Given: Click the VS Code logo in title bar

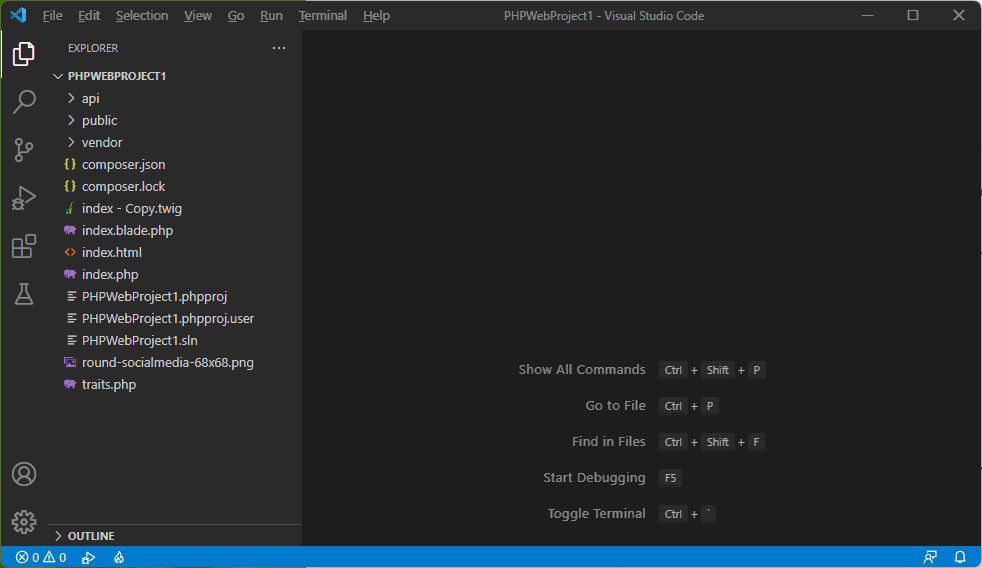Looking at the screenshot, I should coord(18,15).
